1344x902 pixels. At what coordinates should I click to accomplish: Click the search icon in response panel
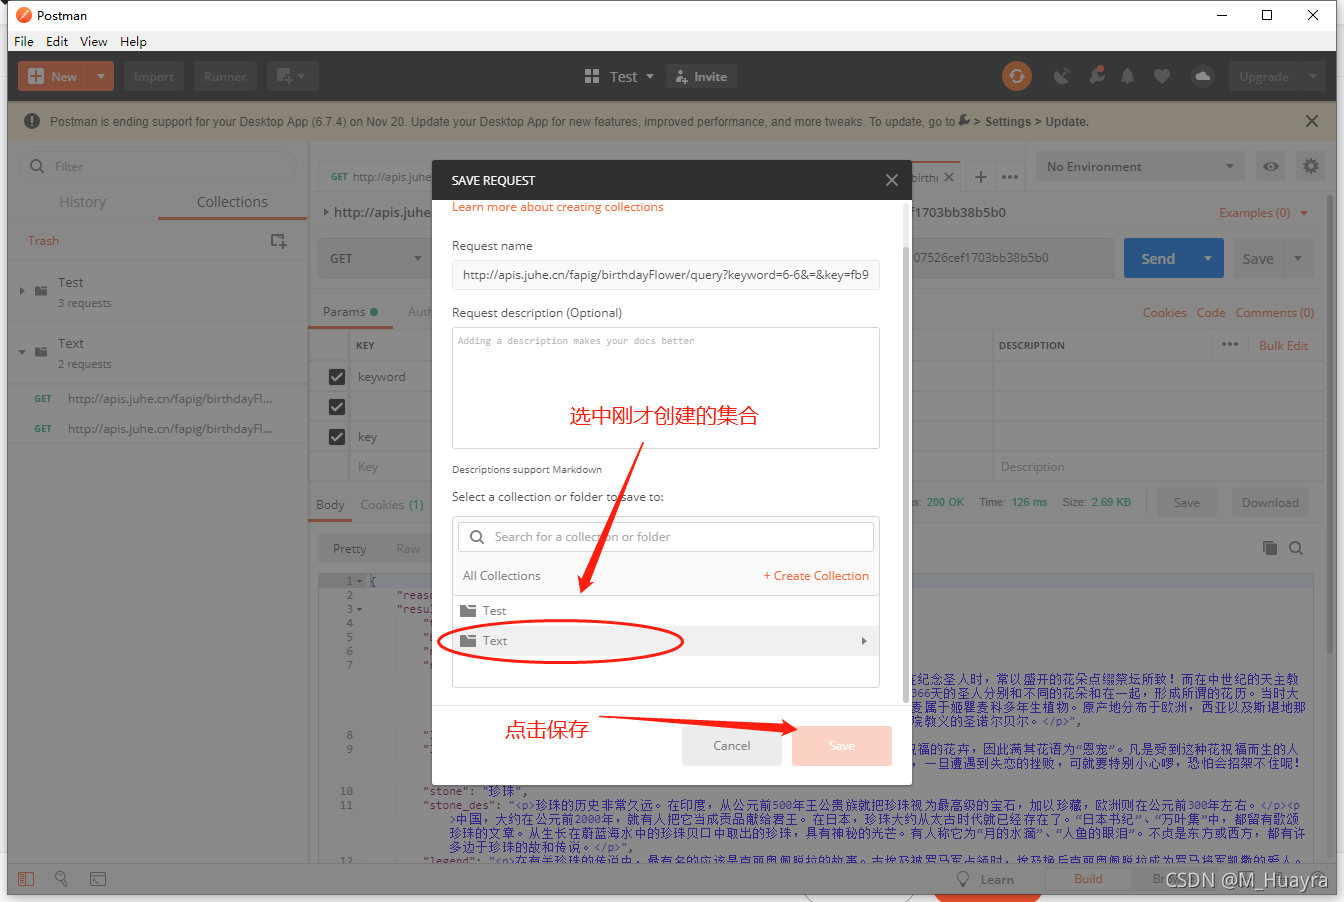click(1296, 548)
